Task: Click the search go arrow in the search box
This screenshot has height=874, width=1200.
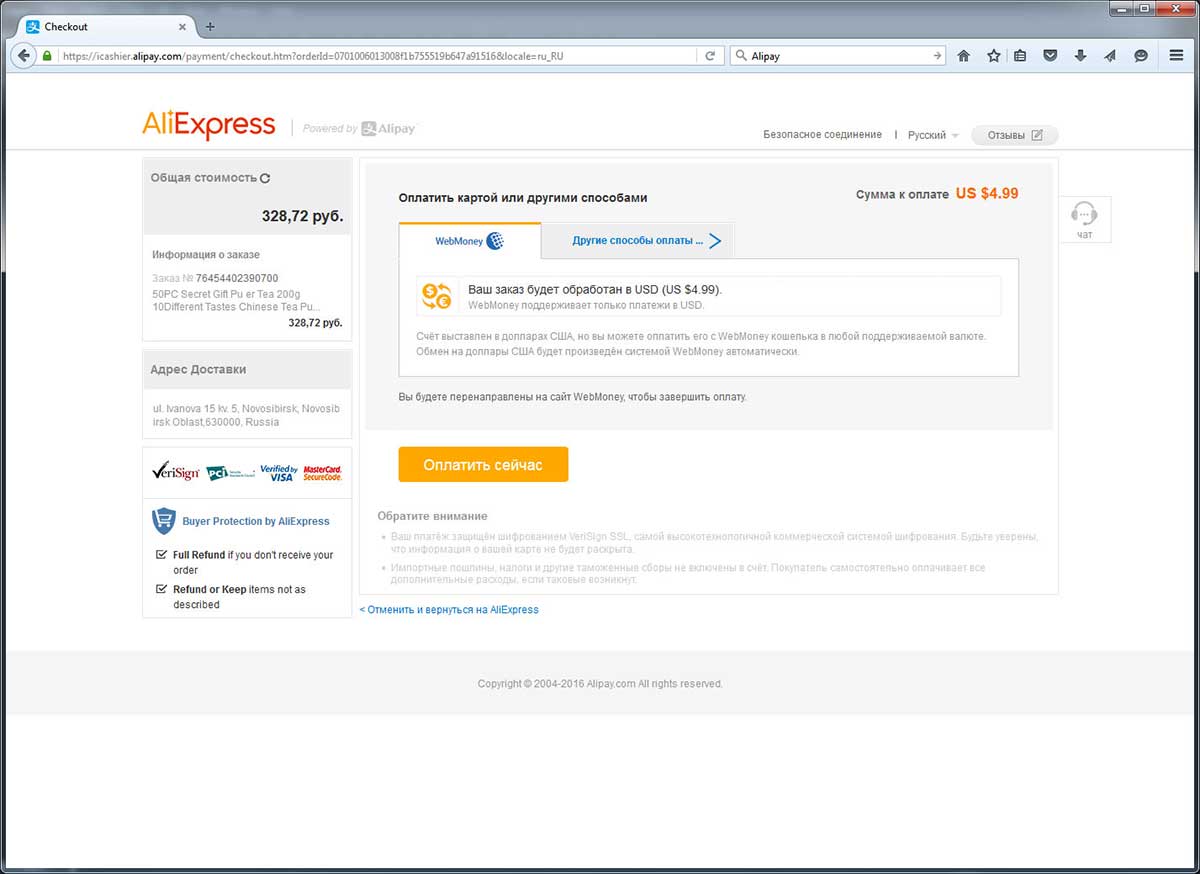Action: pos(937,56)
